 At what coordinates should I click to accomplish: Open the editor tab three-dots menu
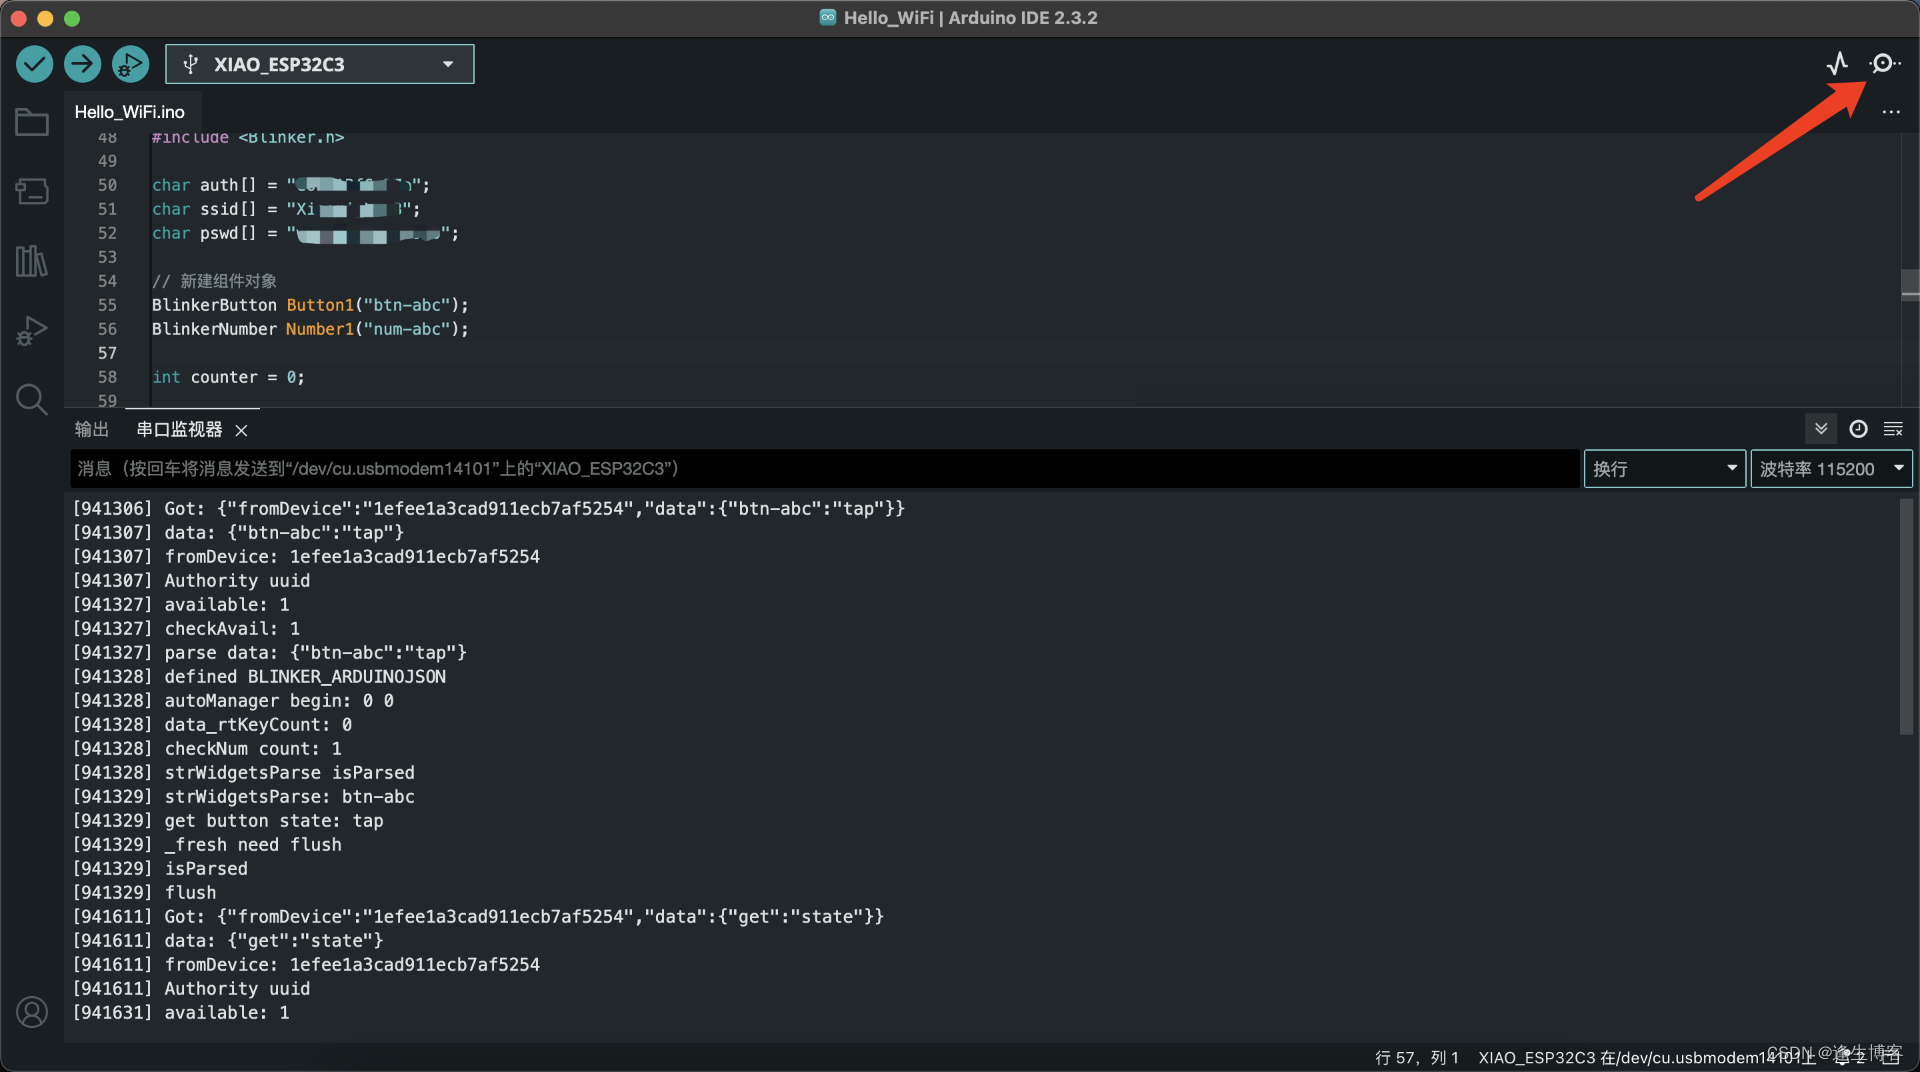tap(1891, 112)
